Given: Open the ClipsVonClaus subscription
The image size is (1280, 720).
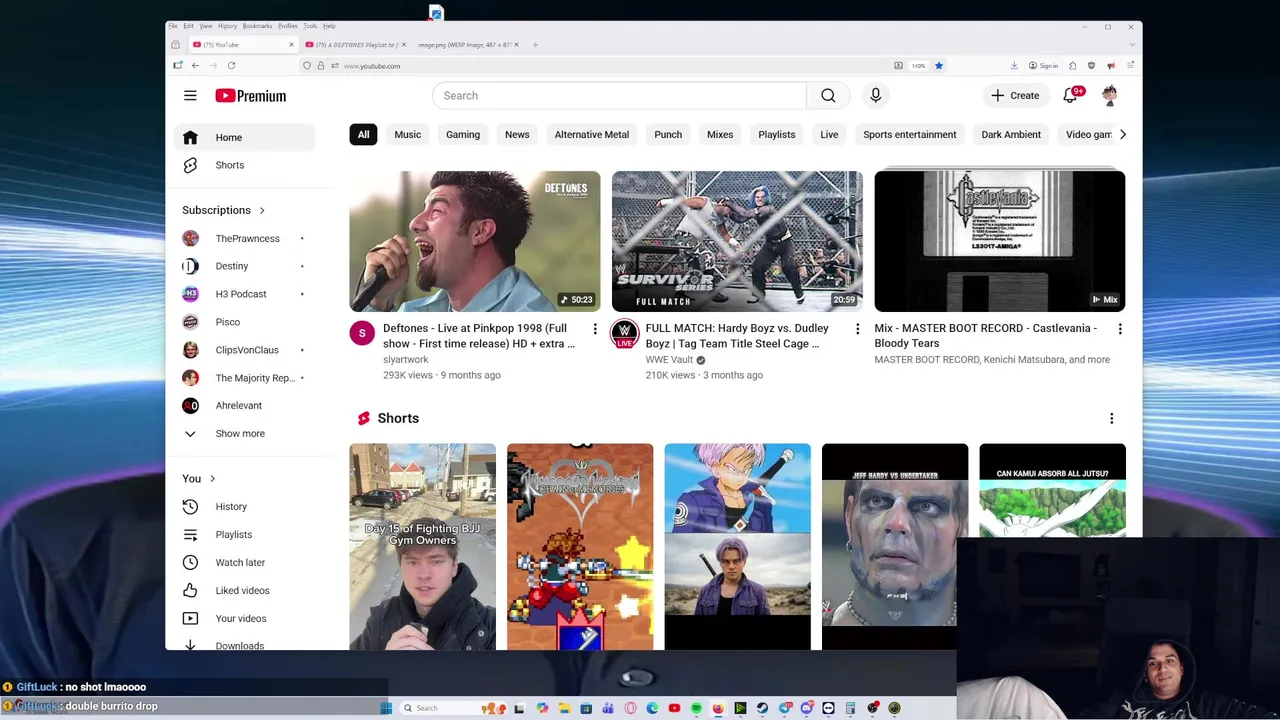Looking at the screenshot, I should (244, 350).
